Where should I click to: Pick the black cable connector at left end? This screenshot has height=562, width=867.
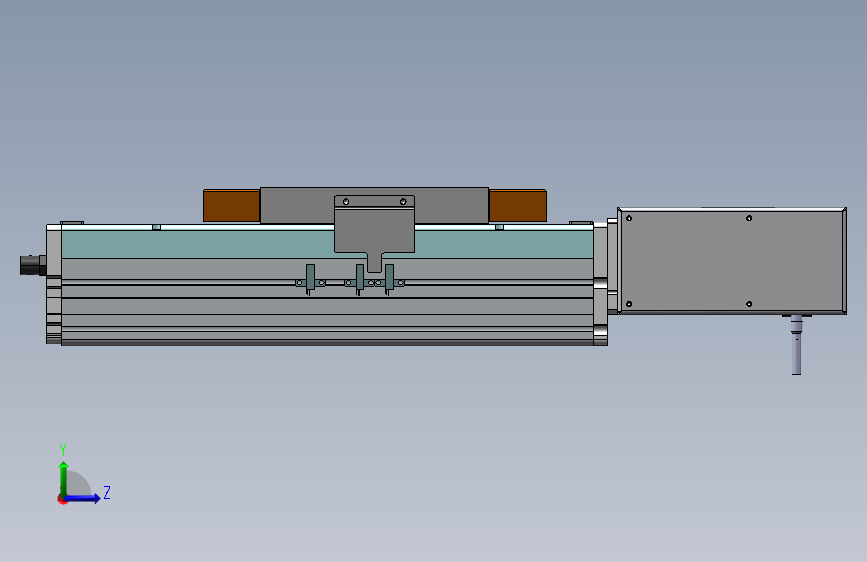pyautogui.click(x=33, y=265)
